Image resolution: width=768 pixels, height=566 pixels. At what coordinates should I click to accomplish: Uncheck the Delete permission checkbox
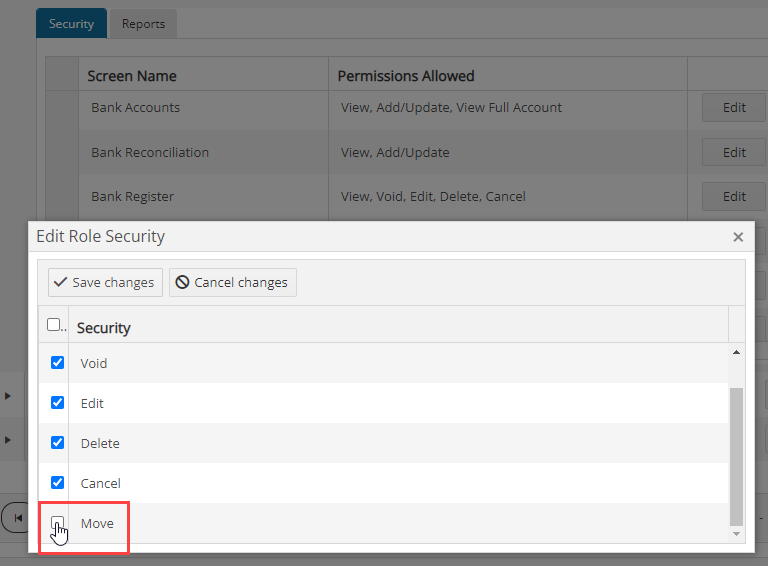(57, 443)
